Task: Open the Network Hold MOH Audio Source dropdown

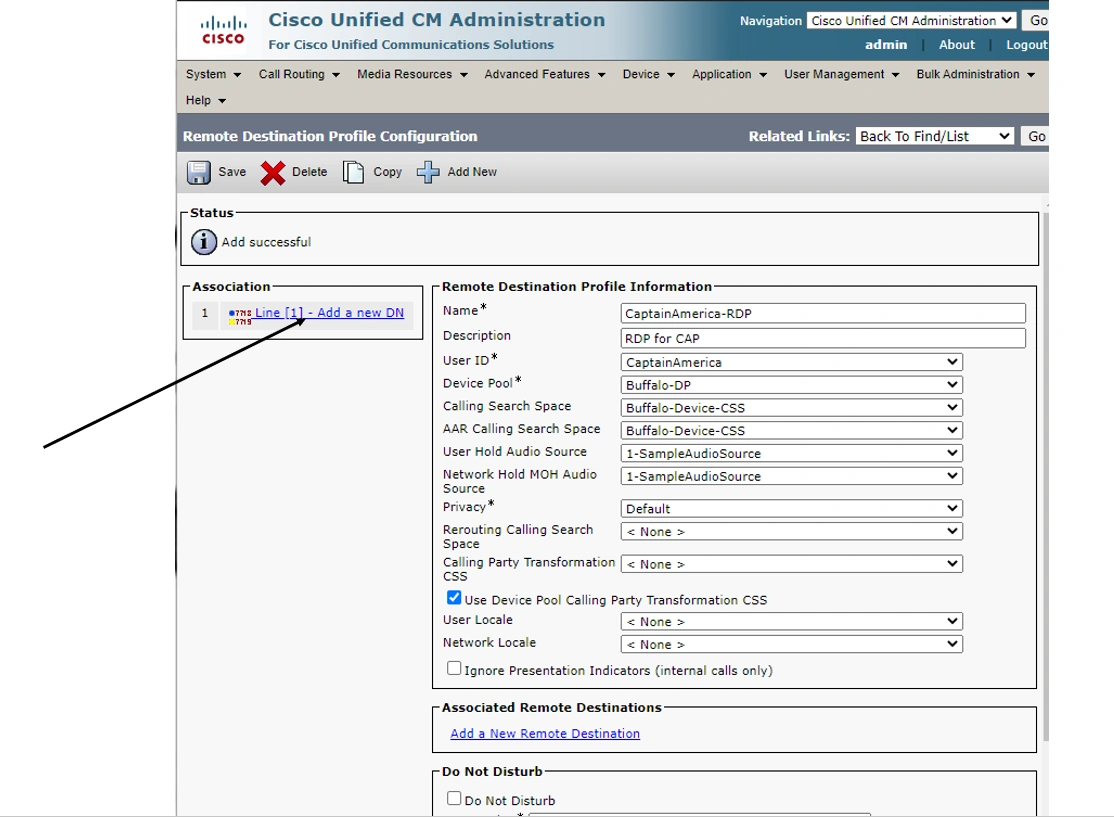Action: tap(791, 476)
